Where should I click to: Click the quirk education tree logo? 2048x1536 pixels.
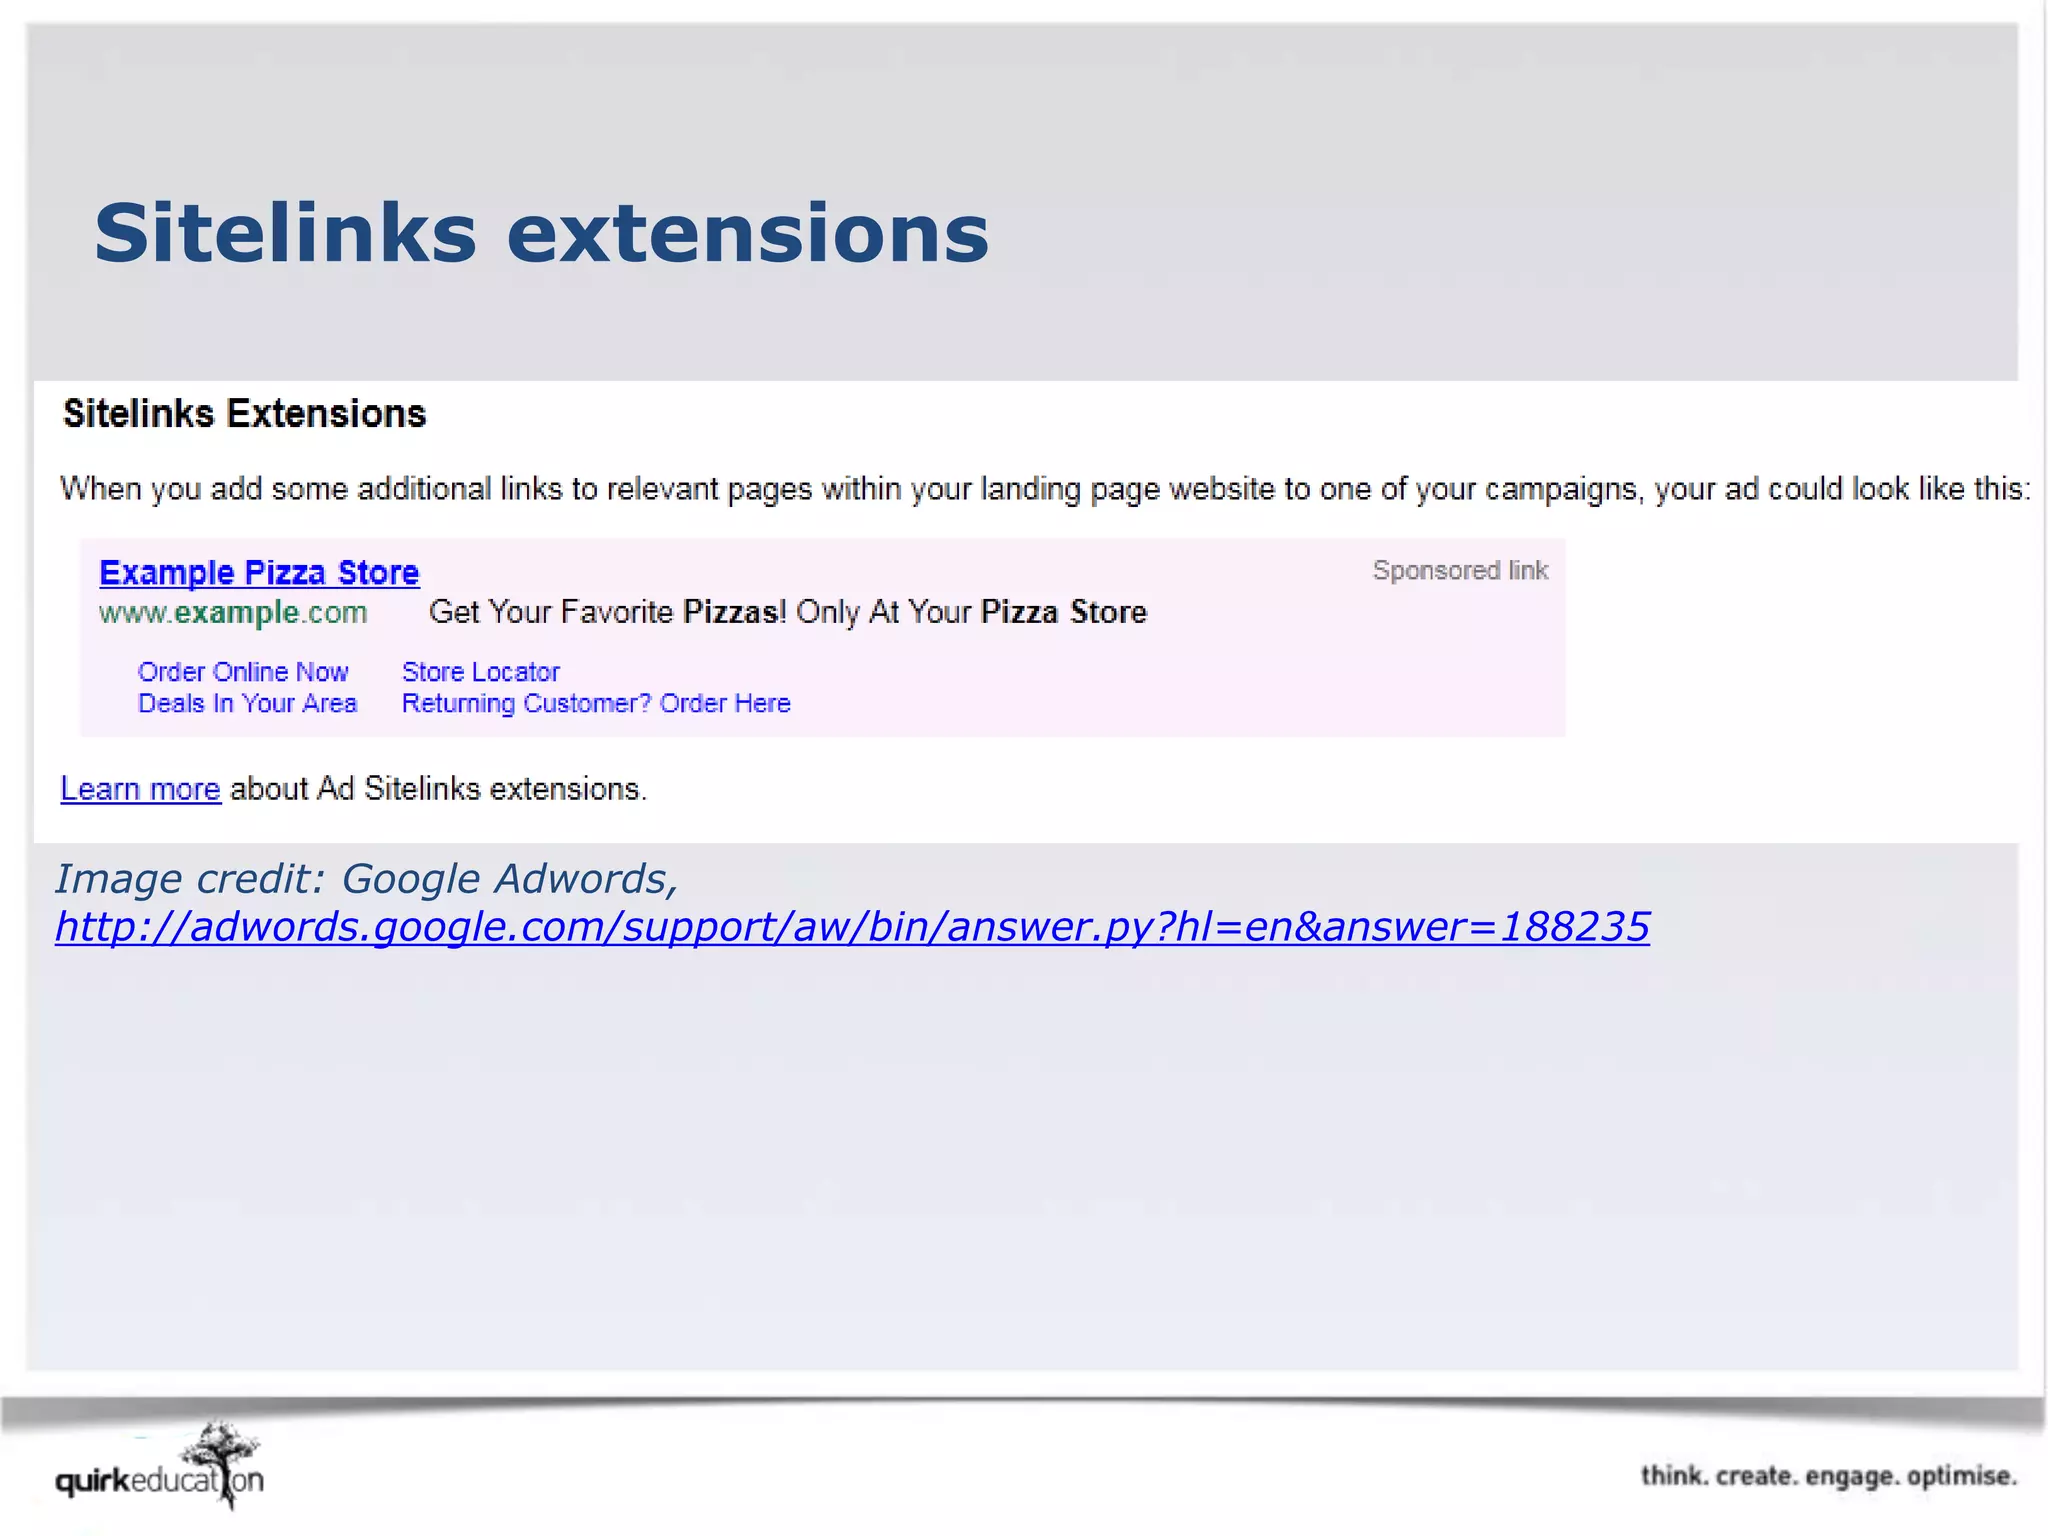click(x=160, y=1466)
